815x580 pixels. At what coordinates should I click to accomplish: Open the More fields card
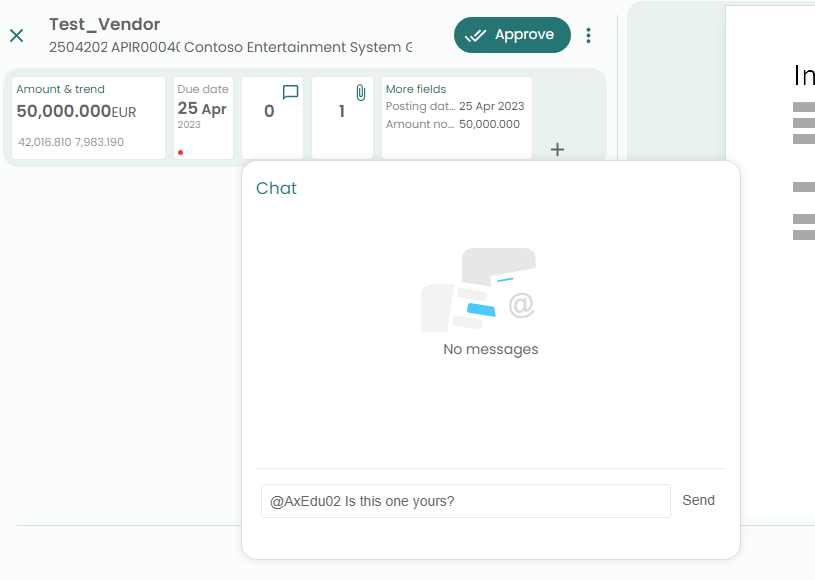[456, 118]
